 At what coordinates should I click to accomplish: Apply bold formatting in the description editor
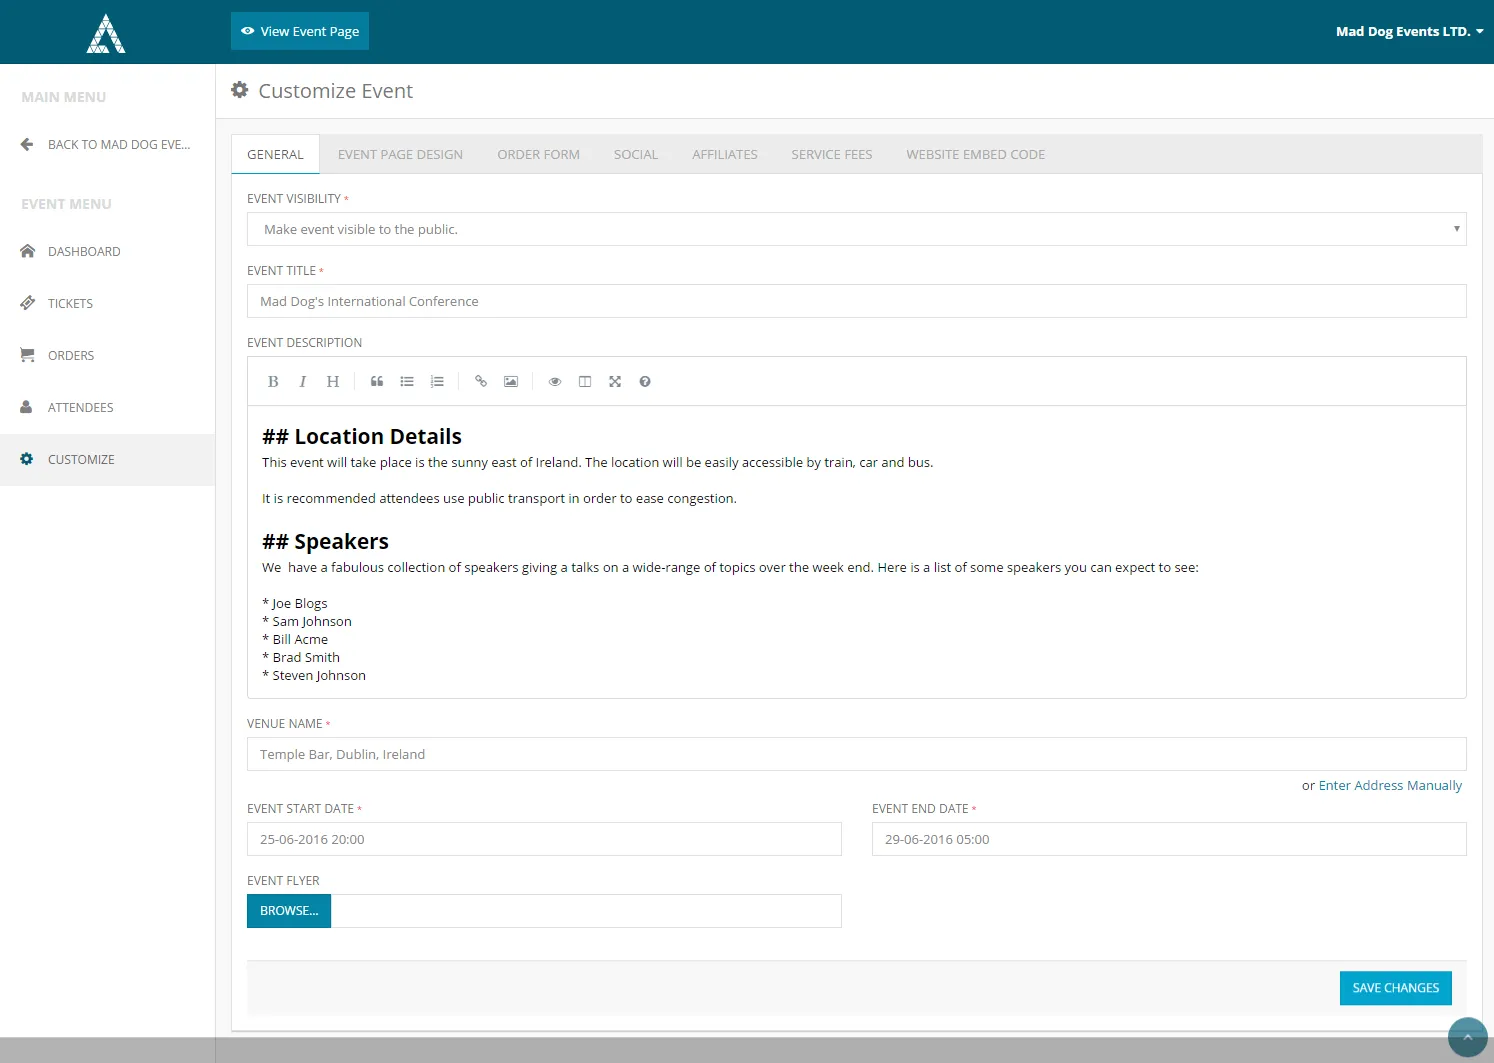point(272,381)
